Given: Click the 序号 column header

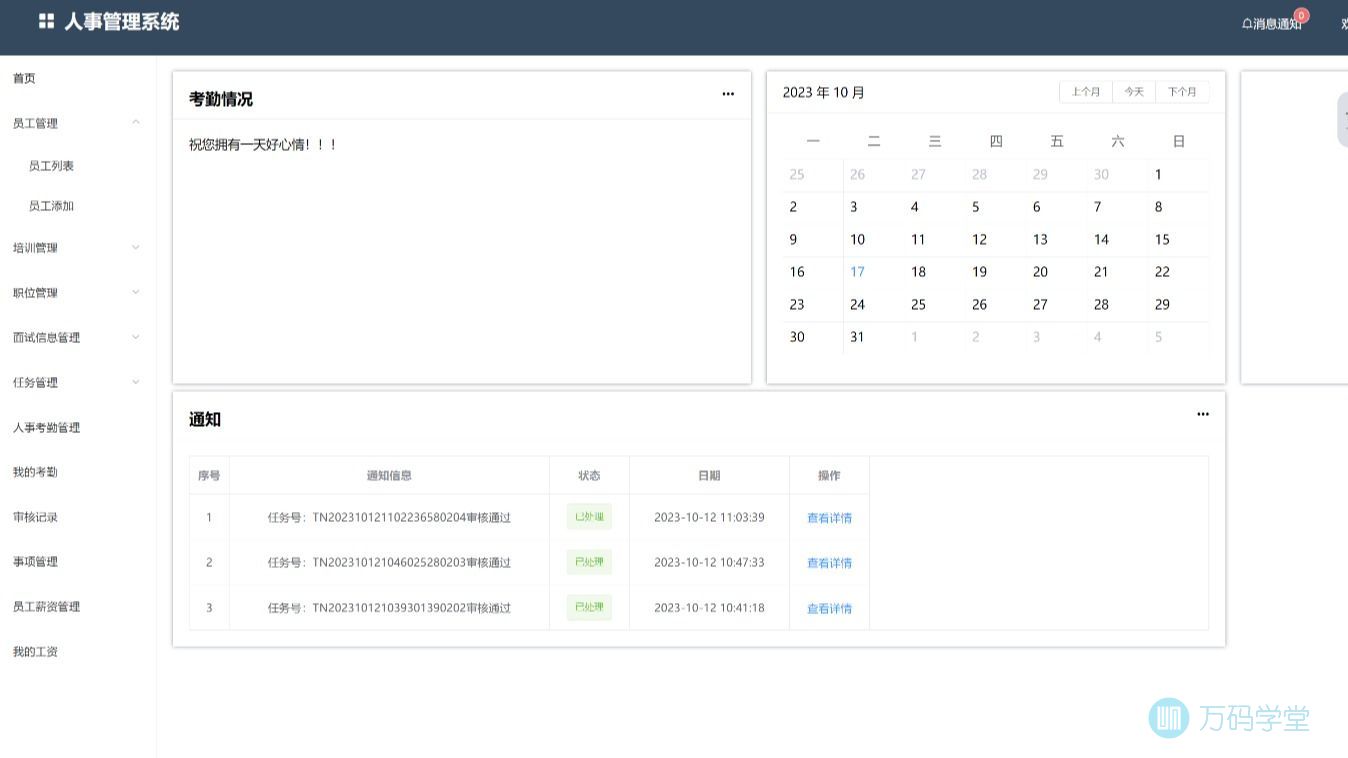Looking at the screenshot, I should coord(209,476).
